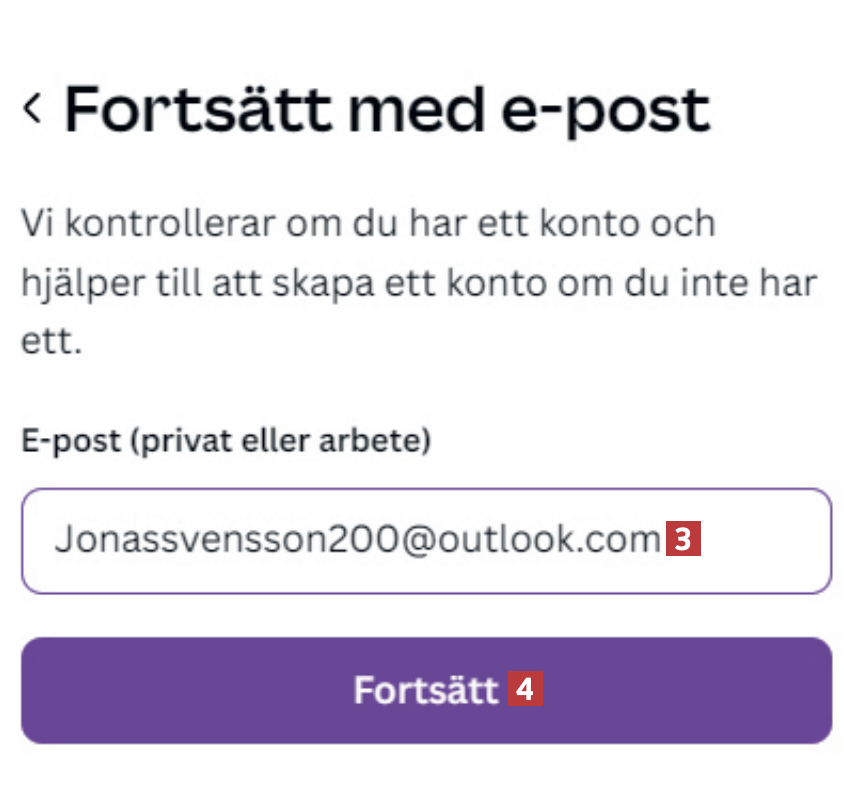Click the red number 3 marker
This screenshot has height=796, width=844.
point(683,541)
